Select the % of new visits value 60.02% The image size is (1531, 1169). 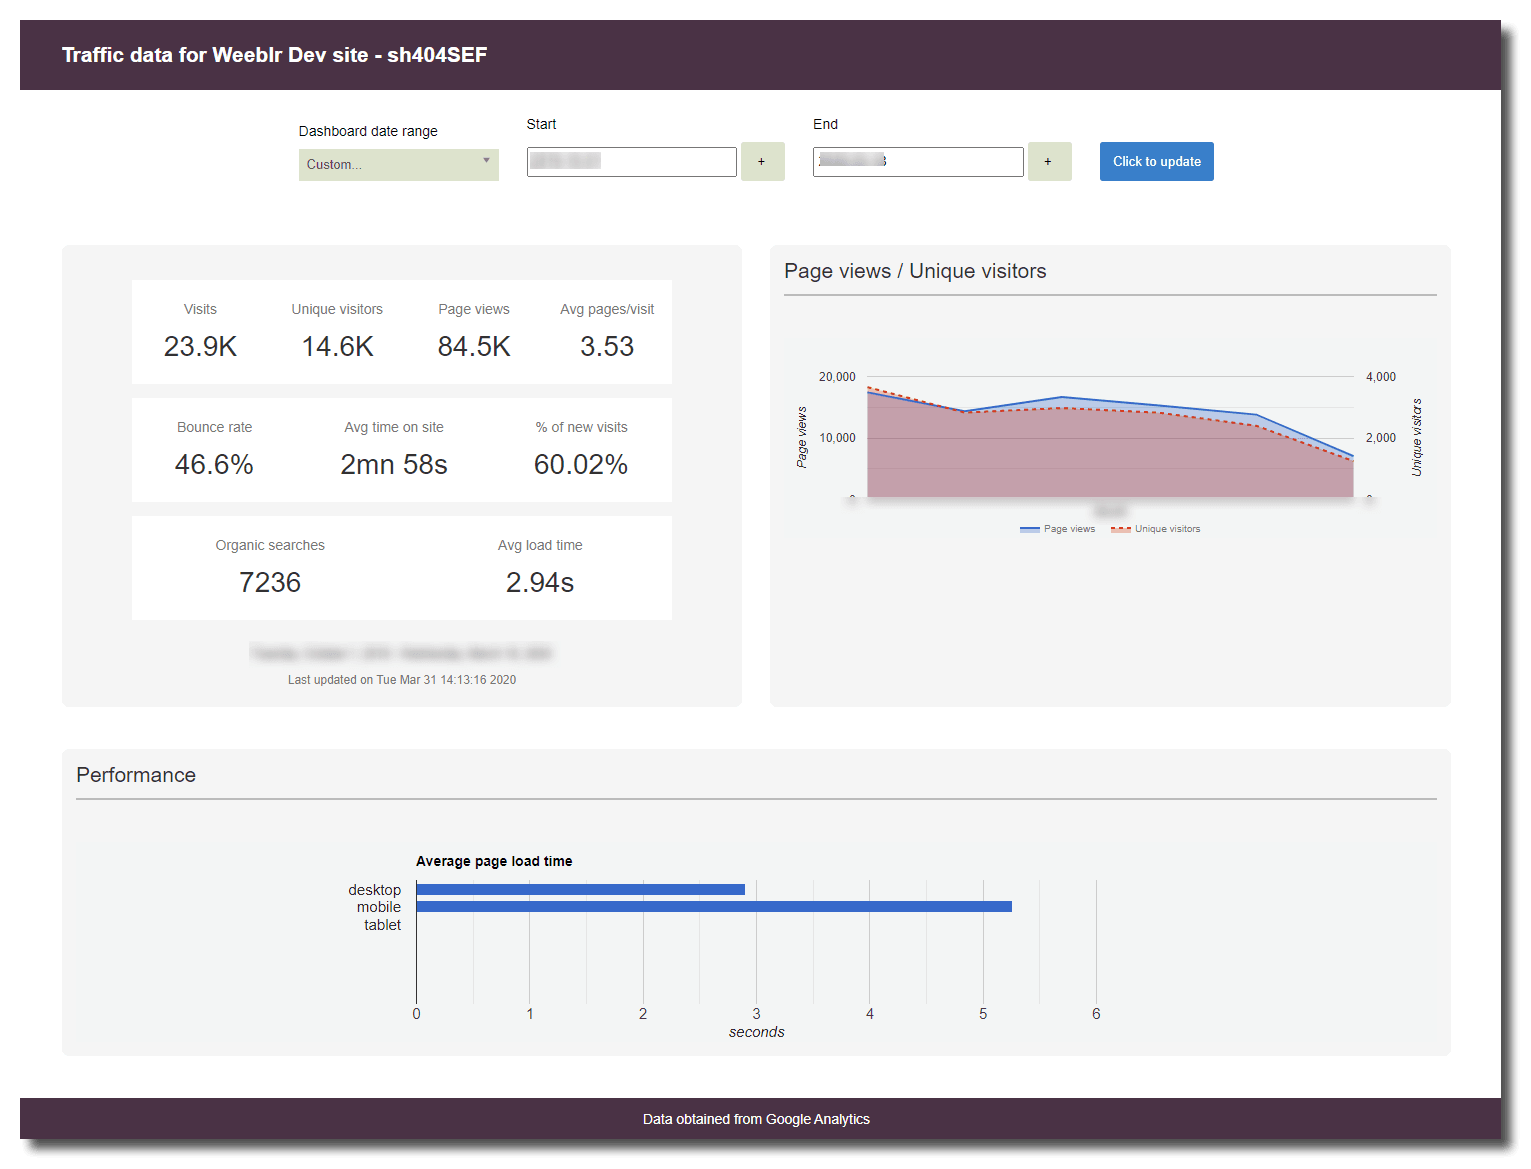coord(581,465)
